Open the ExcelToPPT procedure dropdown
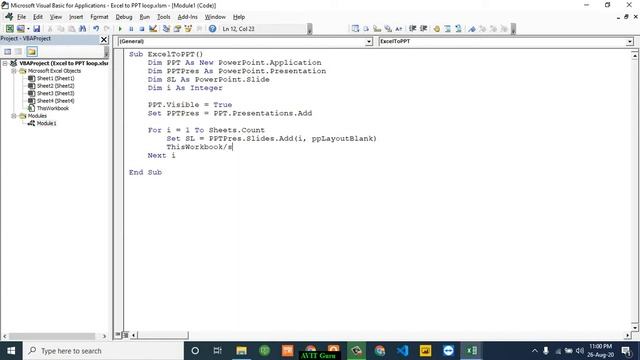Image resolution: width=640 pixels, height=360 pixels. [x=629, y=41]
